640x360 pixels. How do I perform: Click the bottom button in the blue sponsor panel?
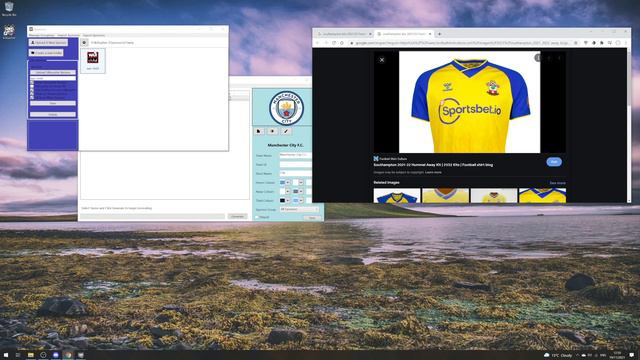tap(53, 115)
